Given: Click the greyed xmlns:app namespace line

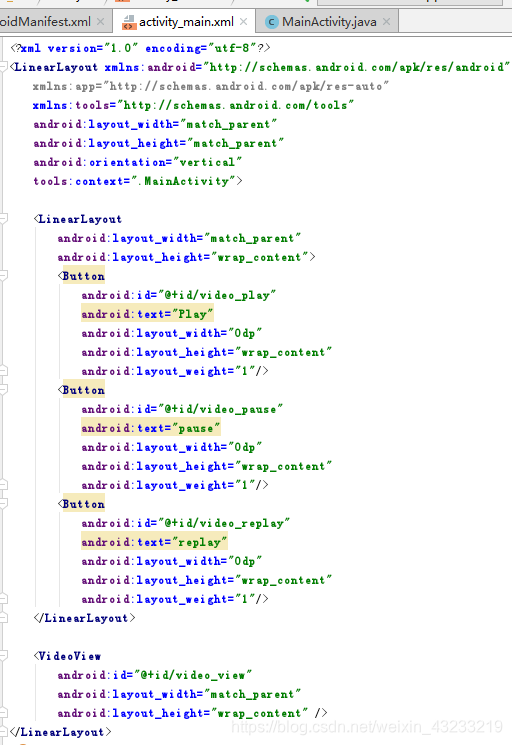Looking at the screenshot, I should coord(211,86).
